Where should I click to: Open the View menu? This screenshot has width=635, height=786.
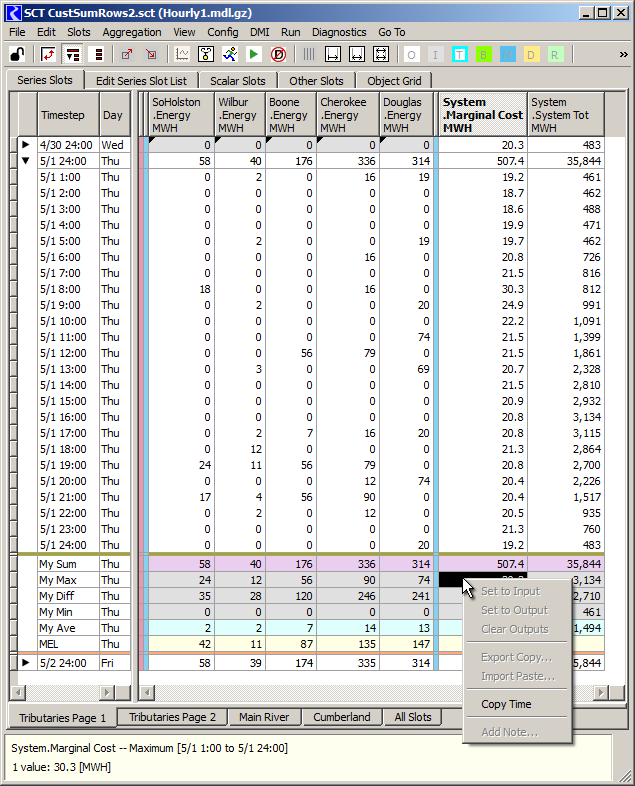click(x=184, y=32)
